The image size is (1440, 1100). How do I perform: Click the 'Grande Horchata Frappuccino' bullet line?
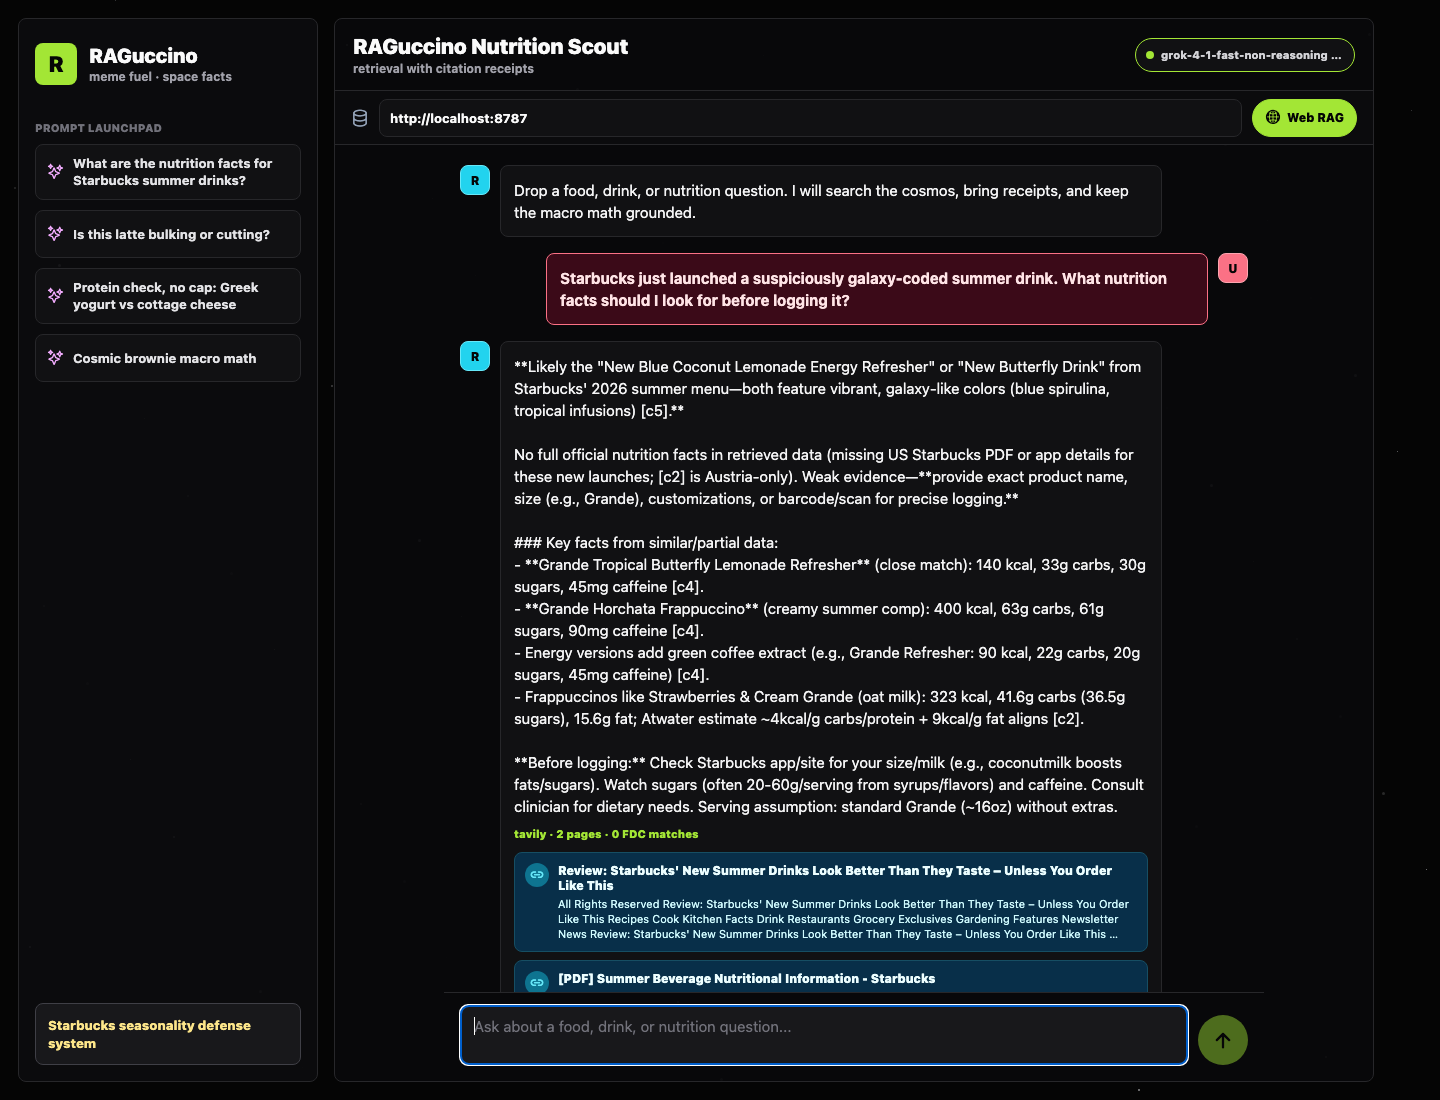[x=809, y=620]
